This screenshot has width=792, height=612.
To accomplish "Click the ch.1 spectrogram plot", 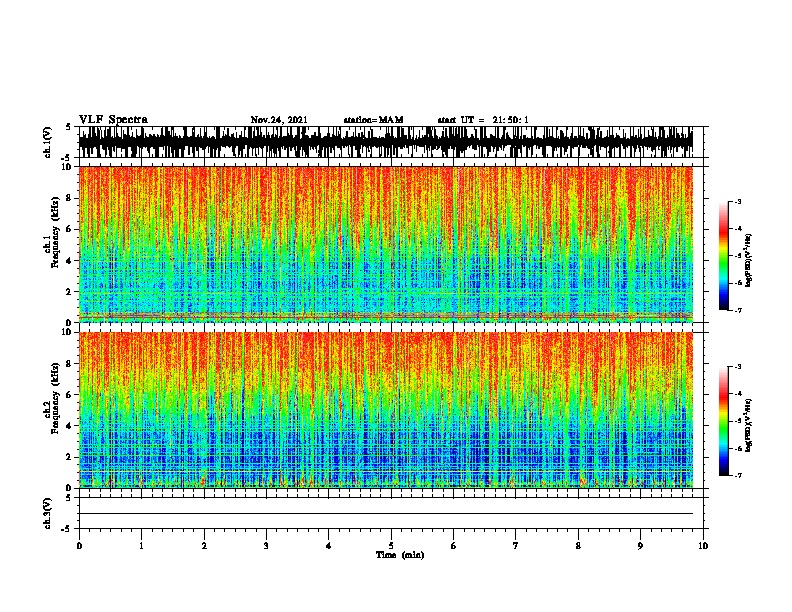I will click(386, 244).
